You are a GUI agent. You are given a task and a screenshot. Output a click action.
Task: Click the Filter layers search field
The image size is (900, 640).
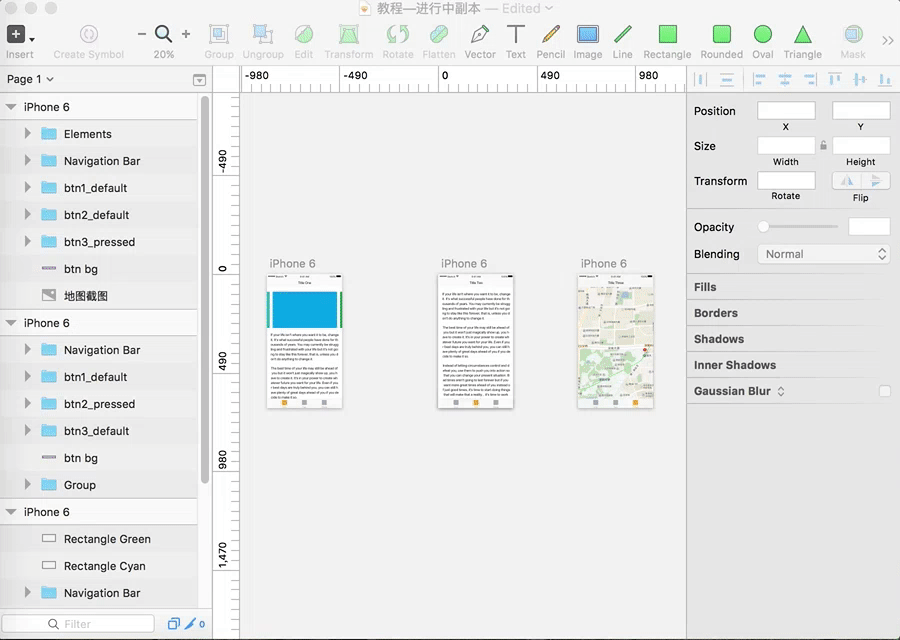[78, 623]
